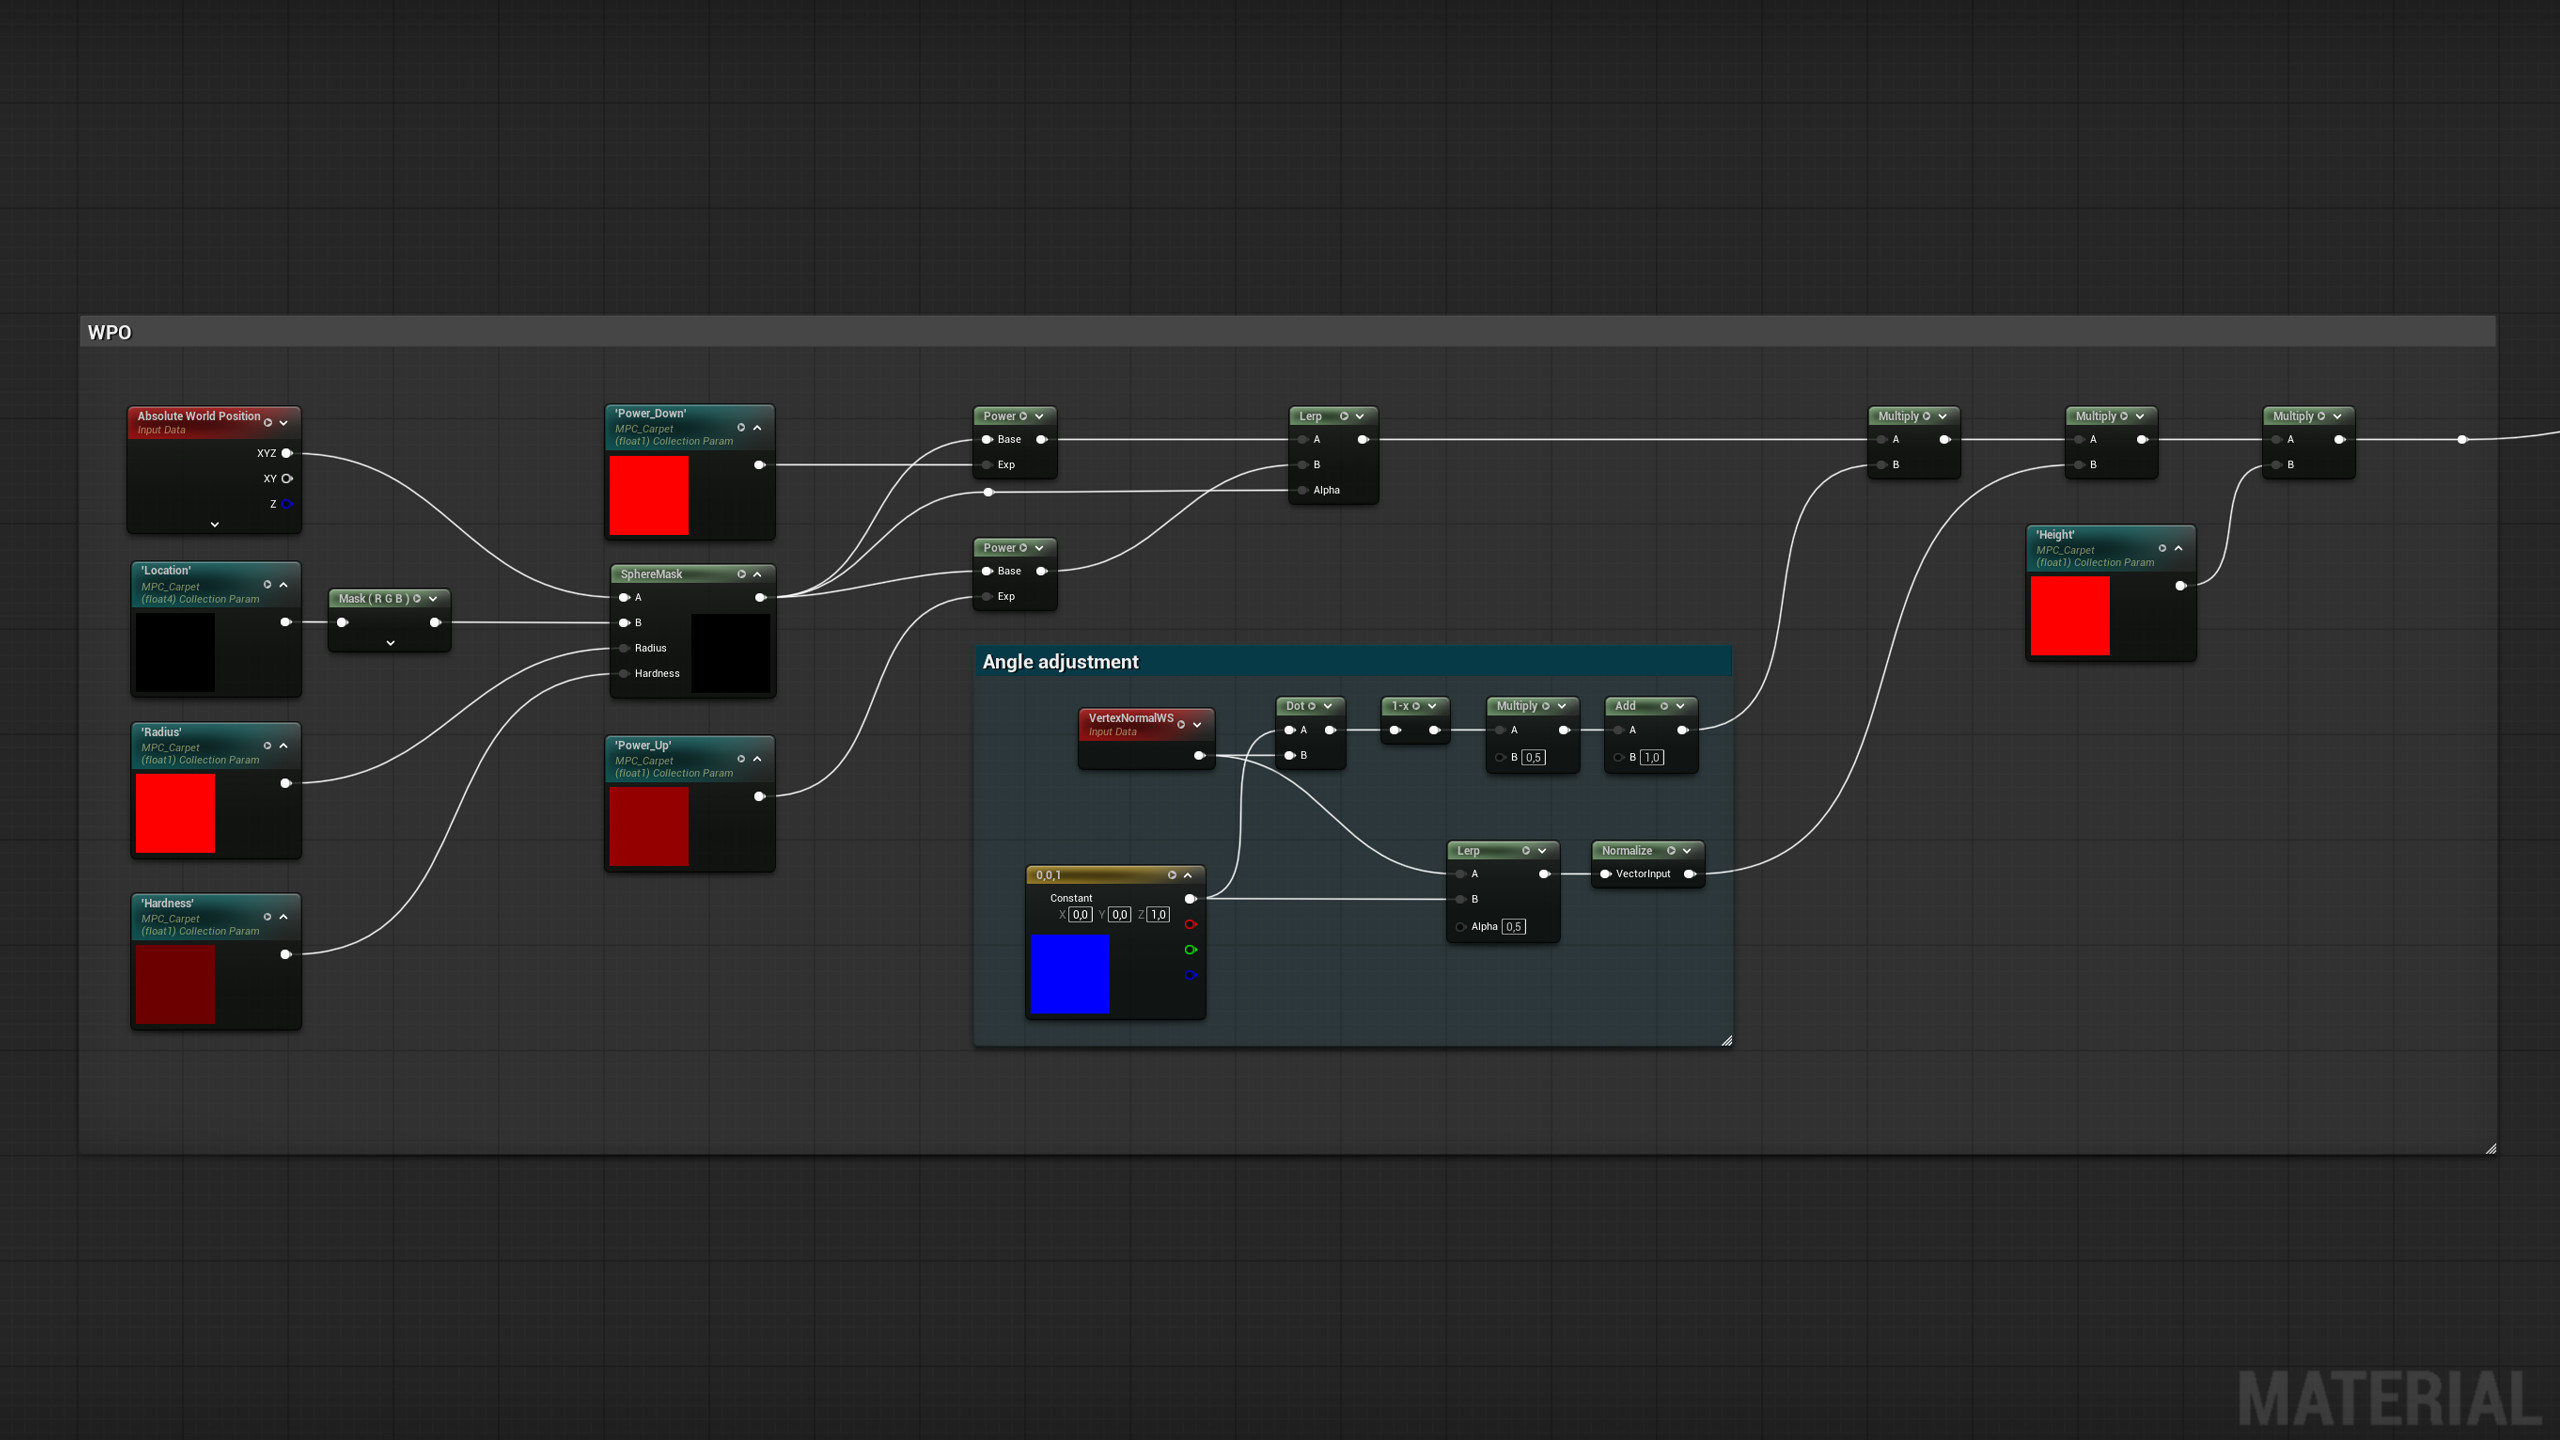This screenshot has height=1440, width=2560.
Task: Click the resize handle of Angle adjustment comment
Action: [x=1726, y=1041]
